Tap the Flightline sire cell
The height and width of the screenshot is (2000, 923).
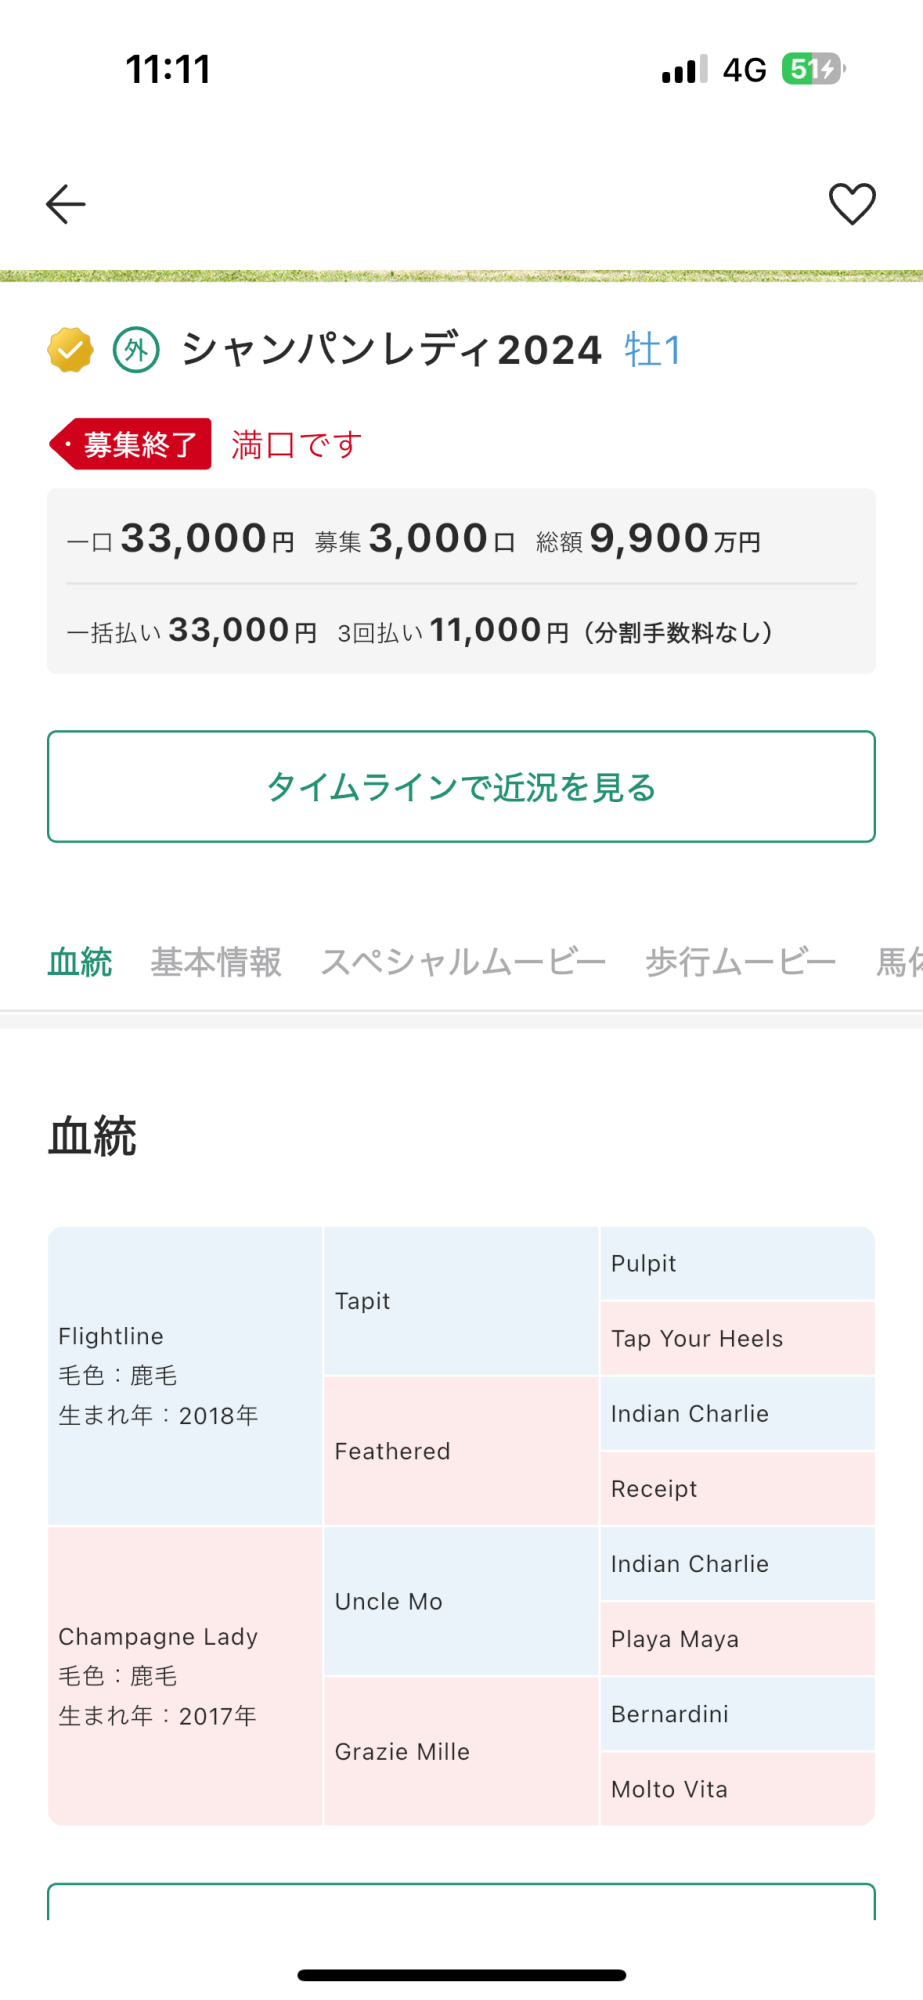[185, 1376]
